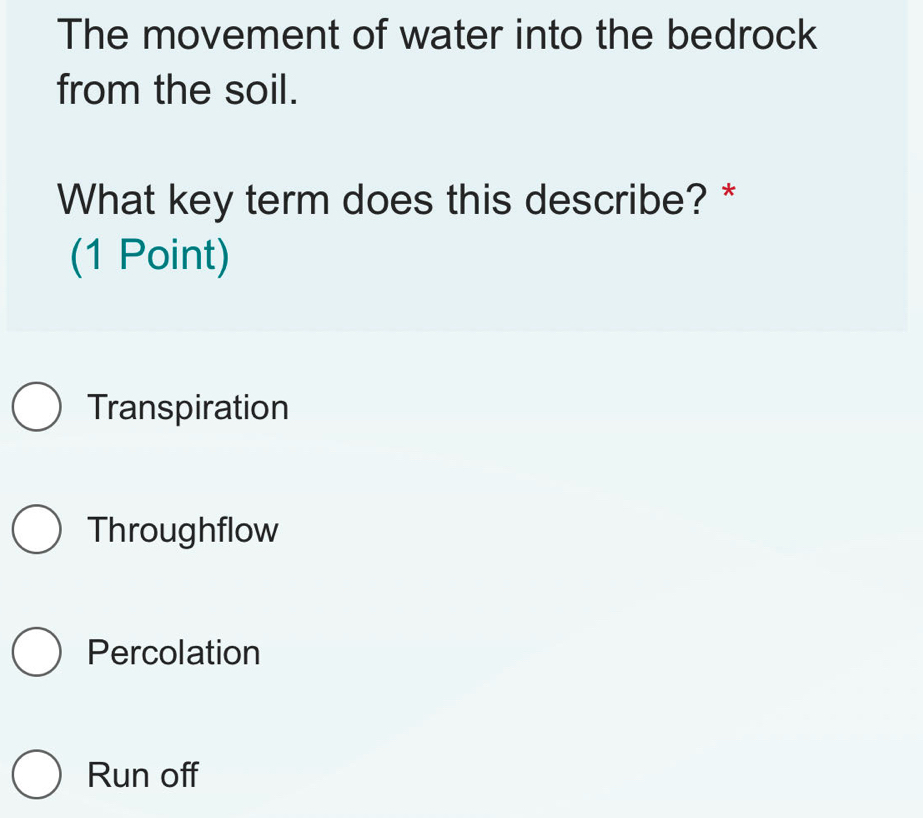Click the (1 Point) label
The height and width of the screenshot is (818, 923).
[149, 255]
